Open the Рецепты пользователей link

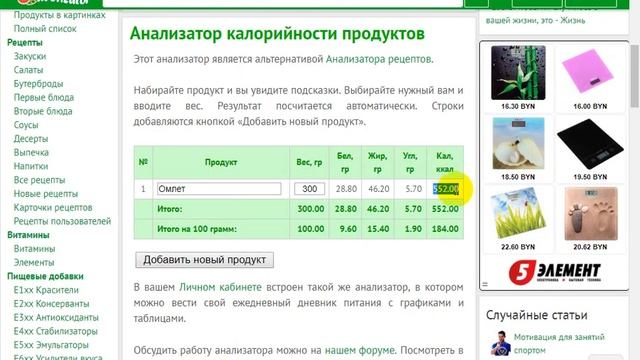(x=62, y=221)
